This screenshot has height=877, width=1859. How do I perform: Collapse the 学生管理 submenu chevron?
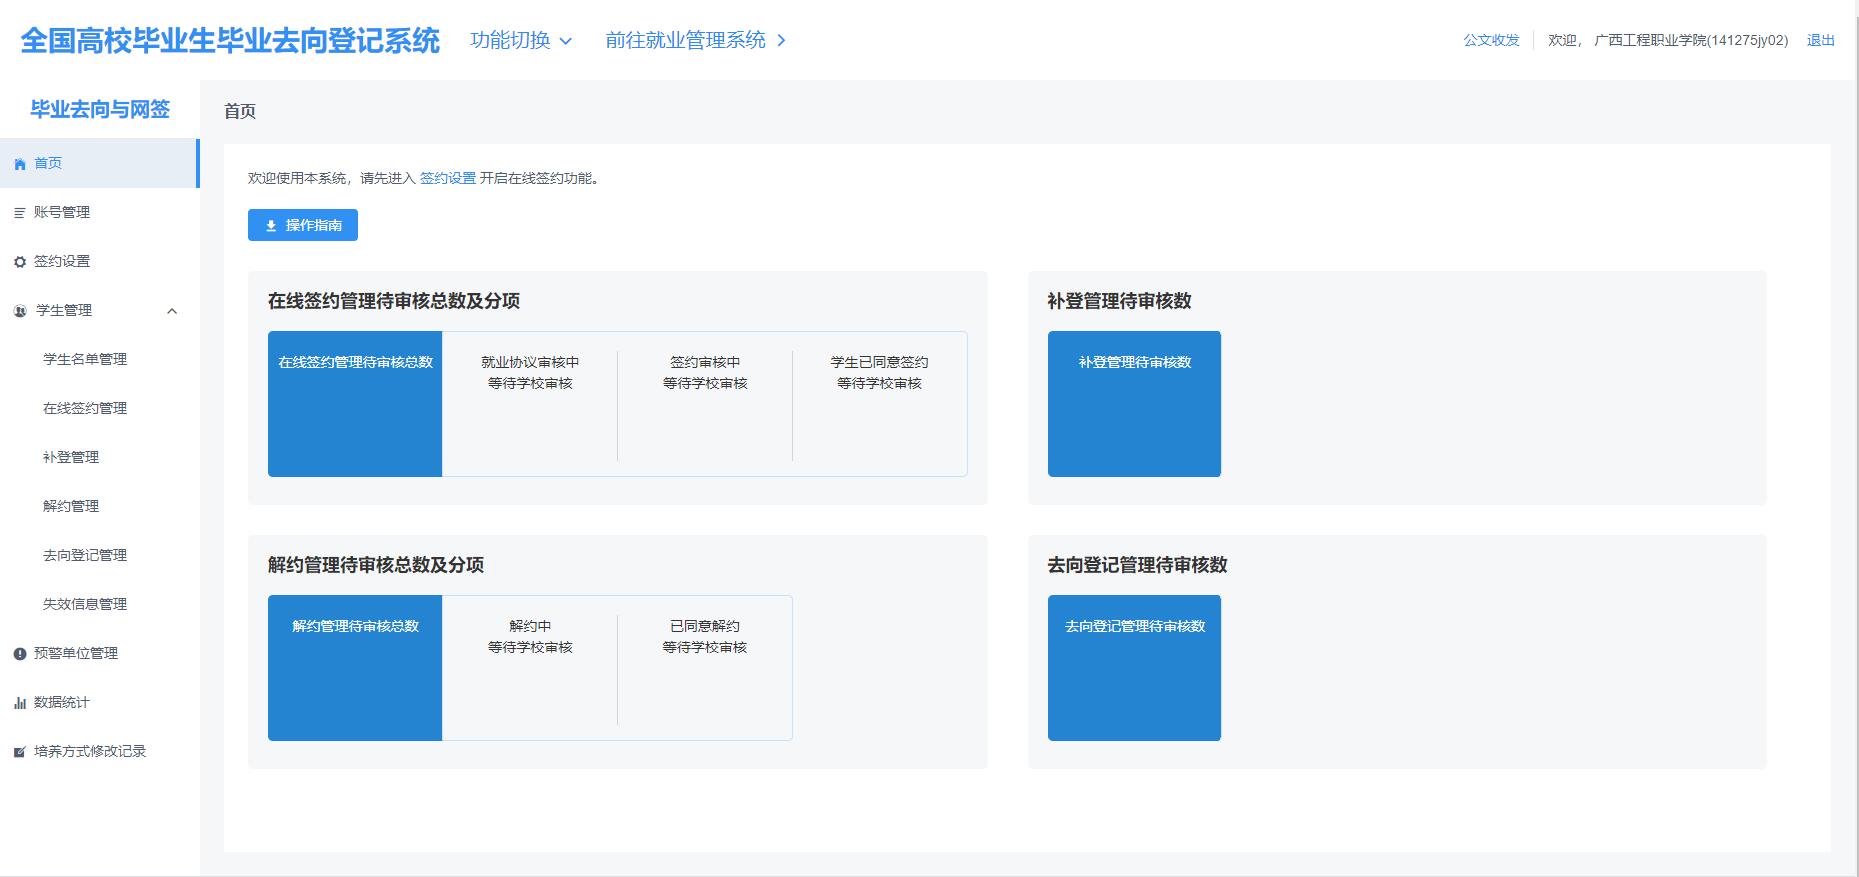coord(172,311)
